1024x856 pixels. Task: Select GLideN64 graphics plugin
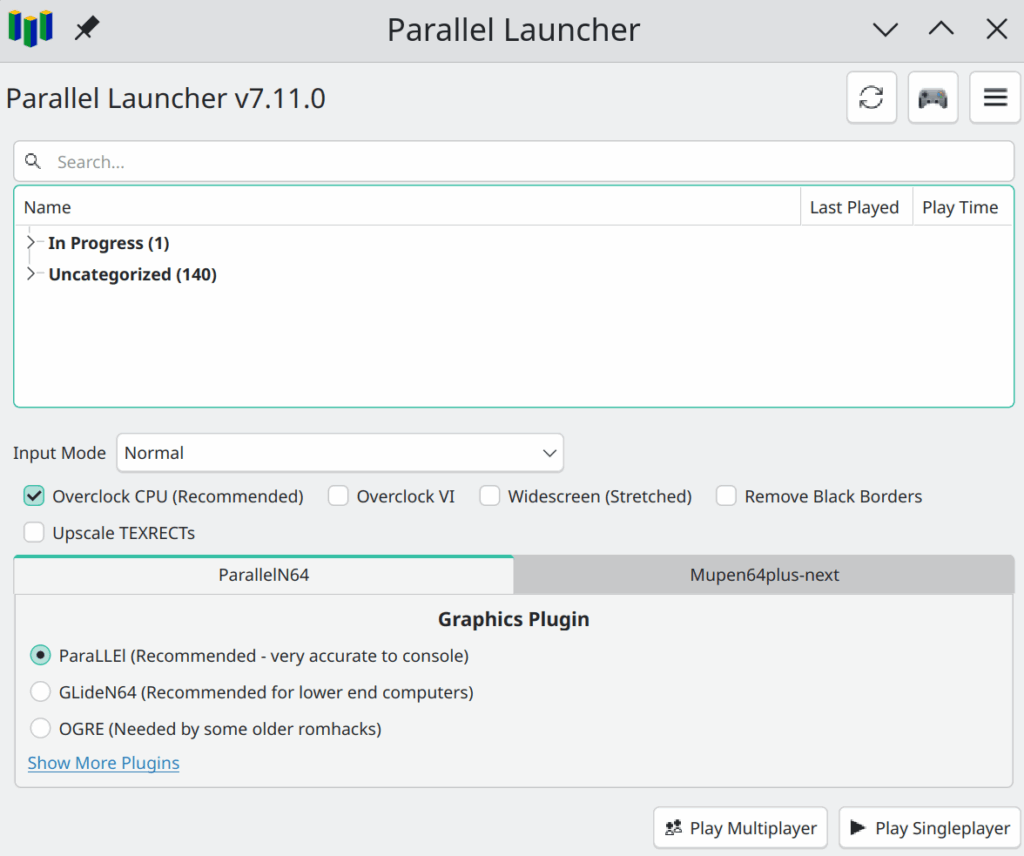[41, 692]
